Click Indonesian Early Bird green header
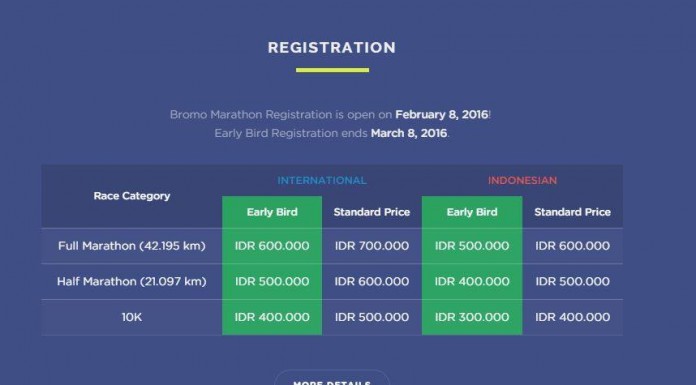 [472, 212]
